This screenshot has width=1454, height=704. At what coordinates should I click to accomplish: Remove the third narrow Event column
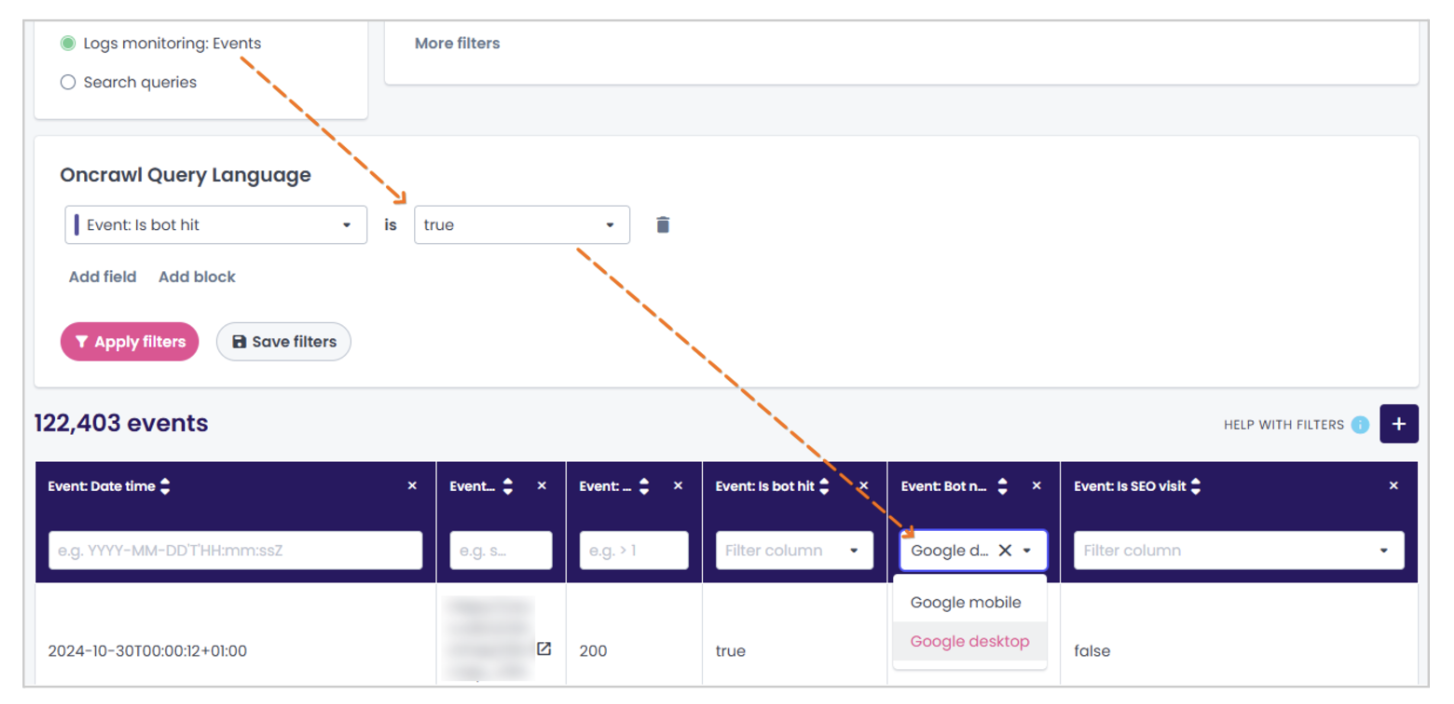tap(678, 486)
